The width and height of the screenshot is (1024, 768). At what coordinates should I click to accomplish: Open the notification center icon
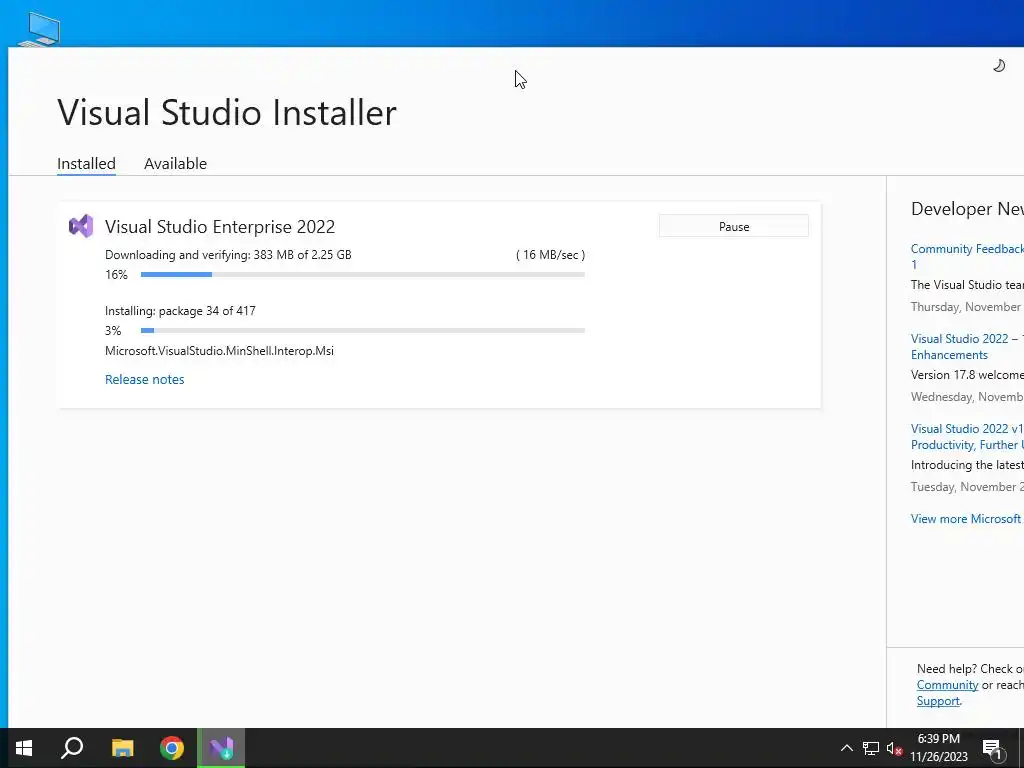992,748
